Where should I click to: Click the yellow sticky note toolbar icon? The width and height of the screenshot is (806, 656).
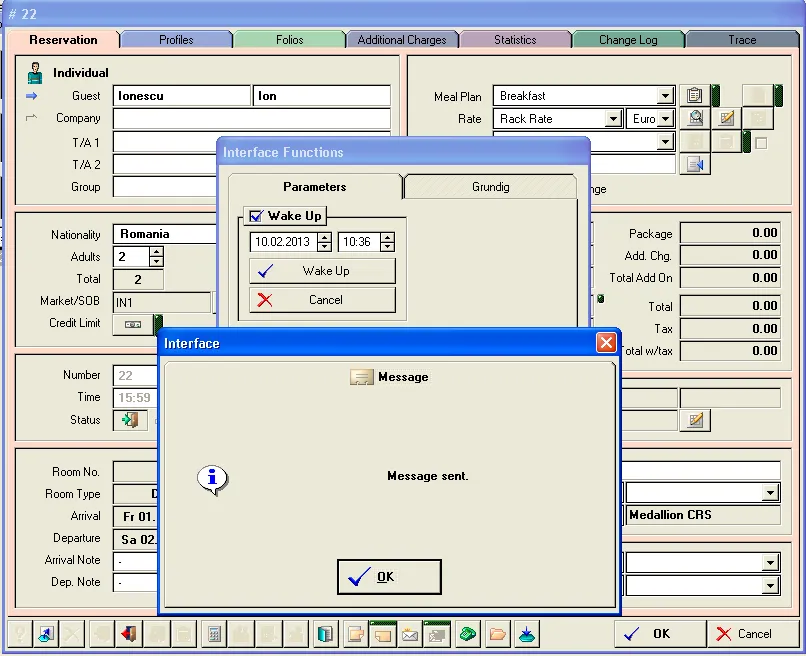(383, 634)
